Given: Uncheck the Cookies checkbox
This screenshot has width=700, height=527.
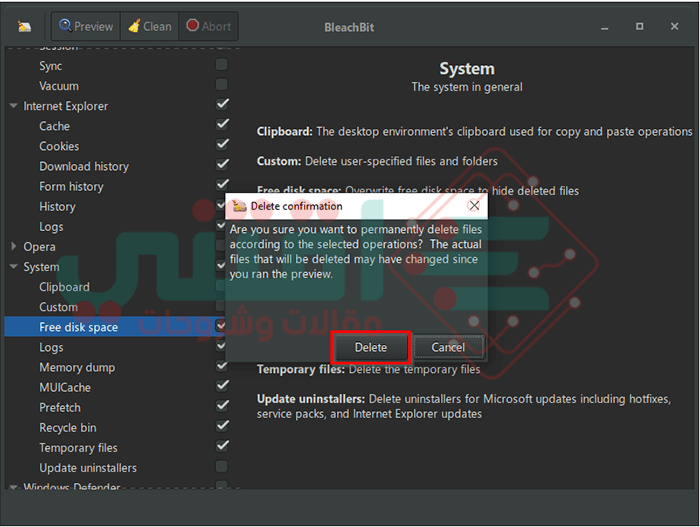Looking at the screenshot, I should point(222,145).
